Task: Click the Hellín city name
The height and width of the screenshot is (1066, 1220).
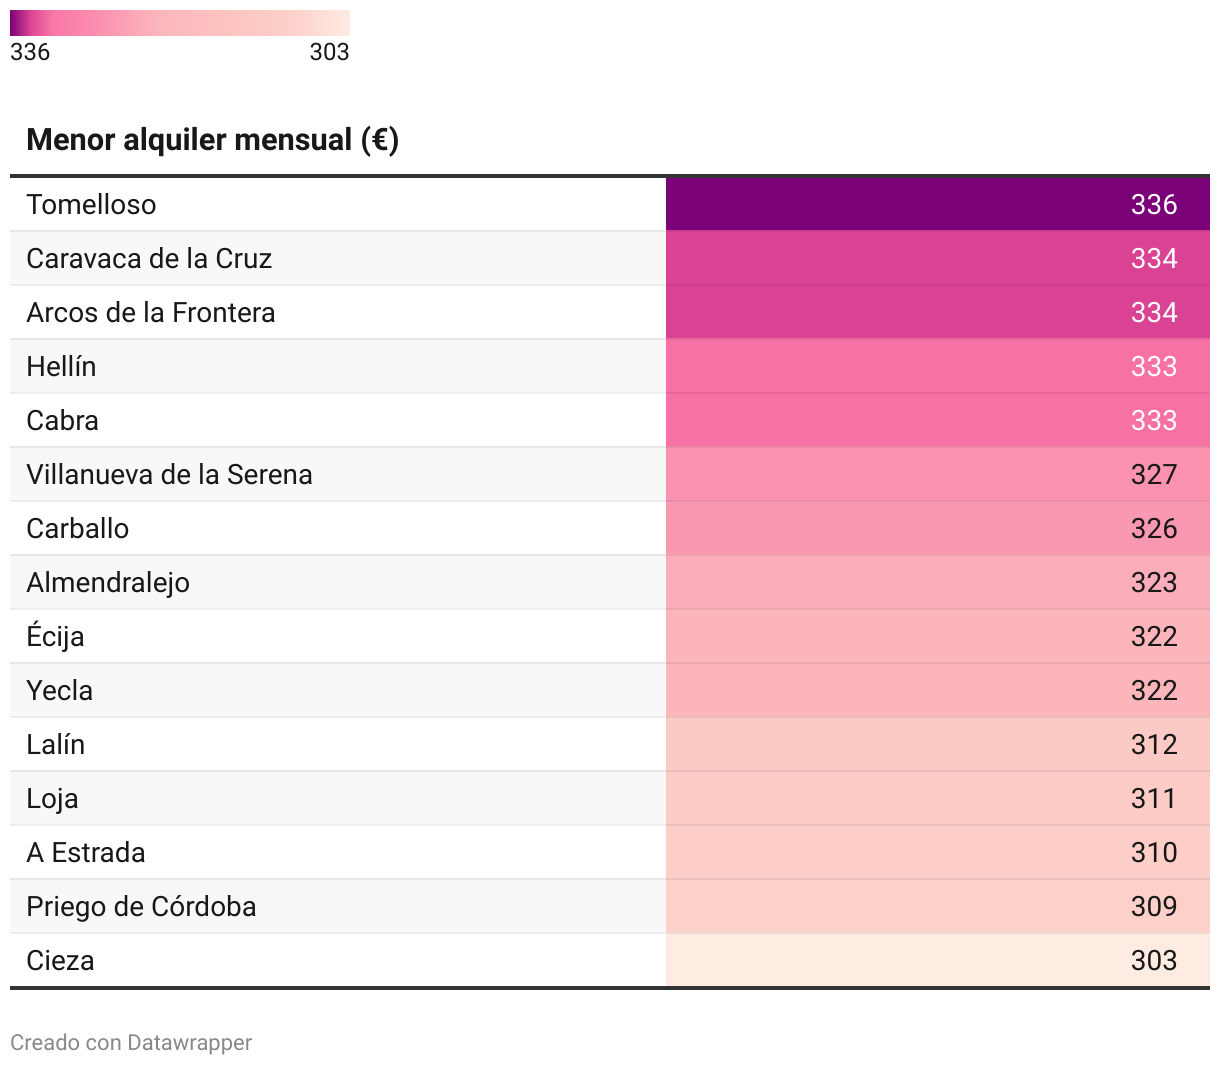Action: tap(61, 366)
